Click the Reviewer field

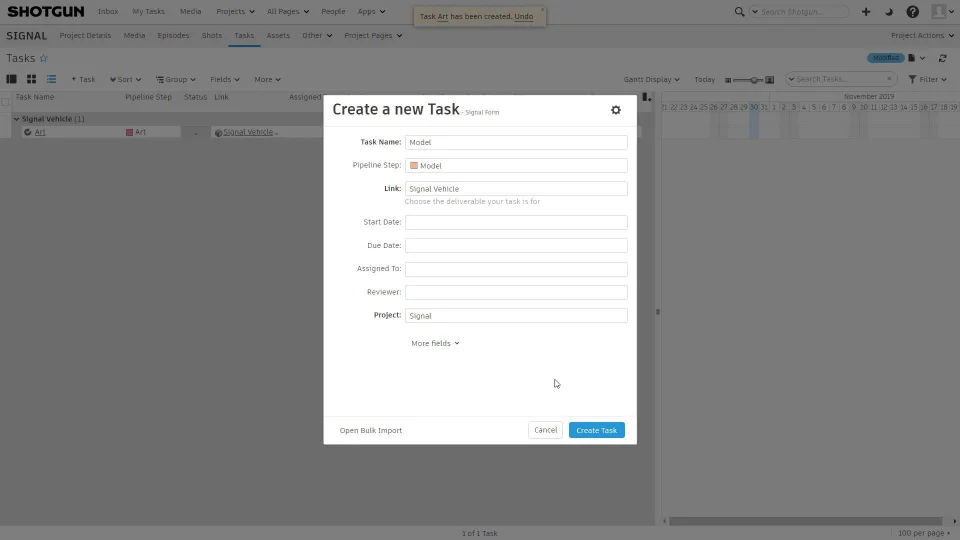pyautogui.click(x=516, y=293)
